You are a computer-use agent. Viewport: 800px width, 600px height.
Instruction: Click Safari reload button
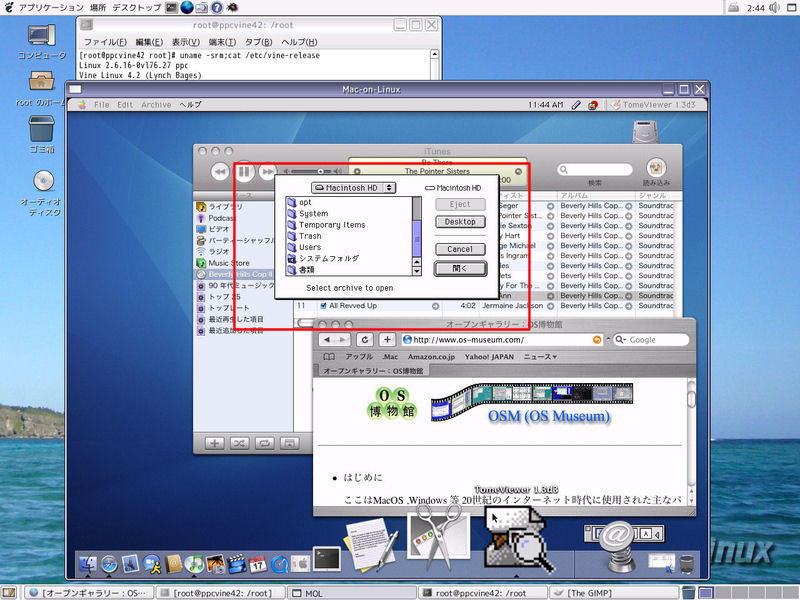pos(364,340)
